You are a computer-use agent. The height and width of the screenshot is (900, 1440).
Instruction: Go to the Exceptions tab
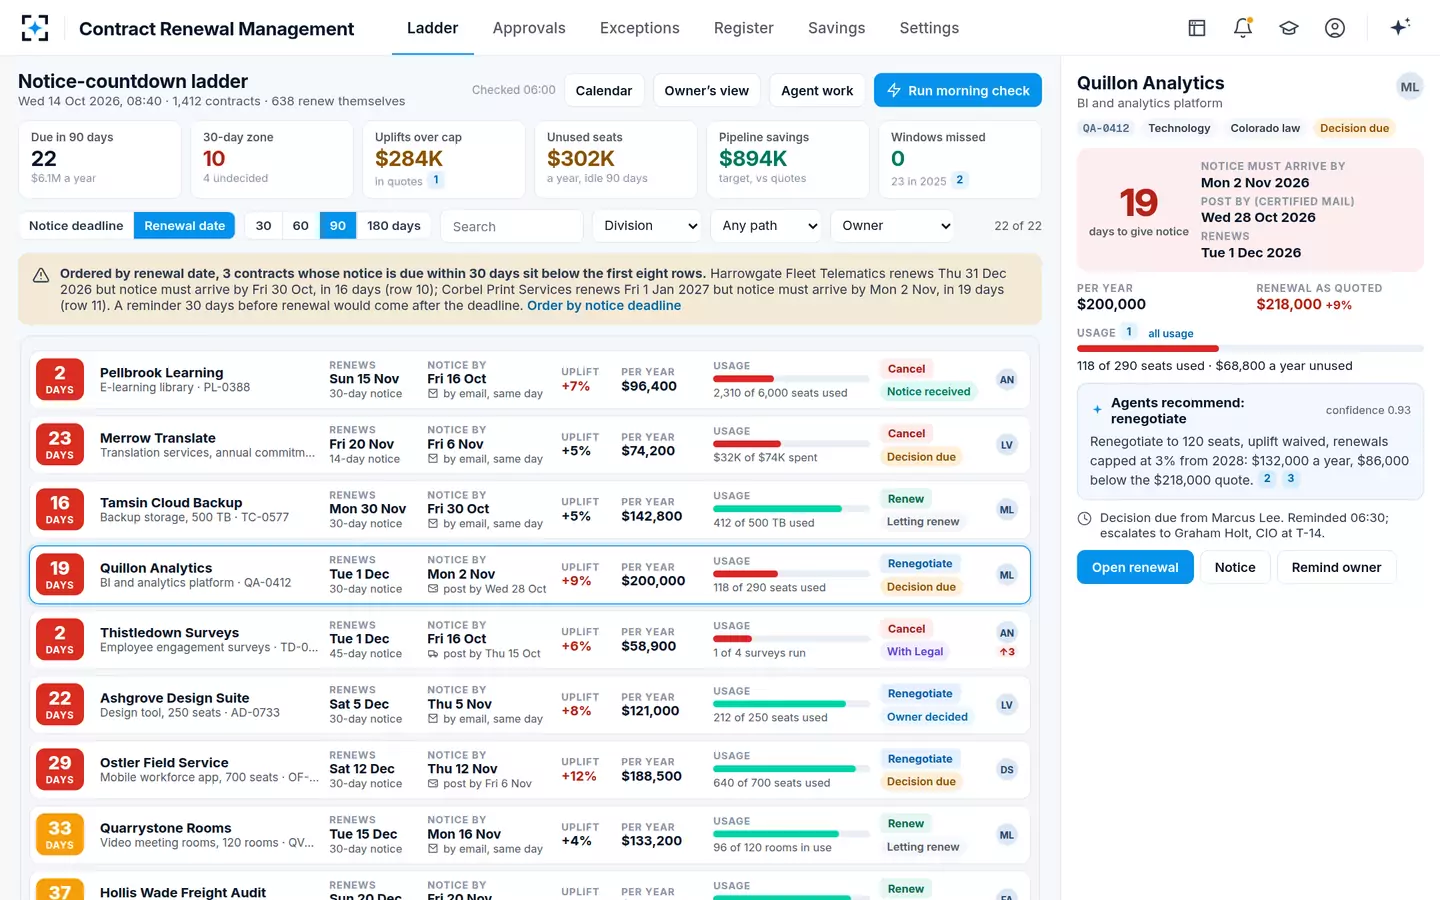pos(640,28)
